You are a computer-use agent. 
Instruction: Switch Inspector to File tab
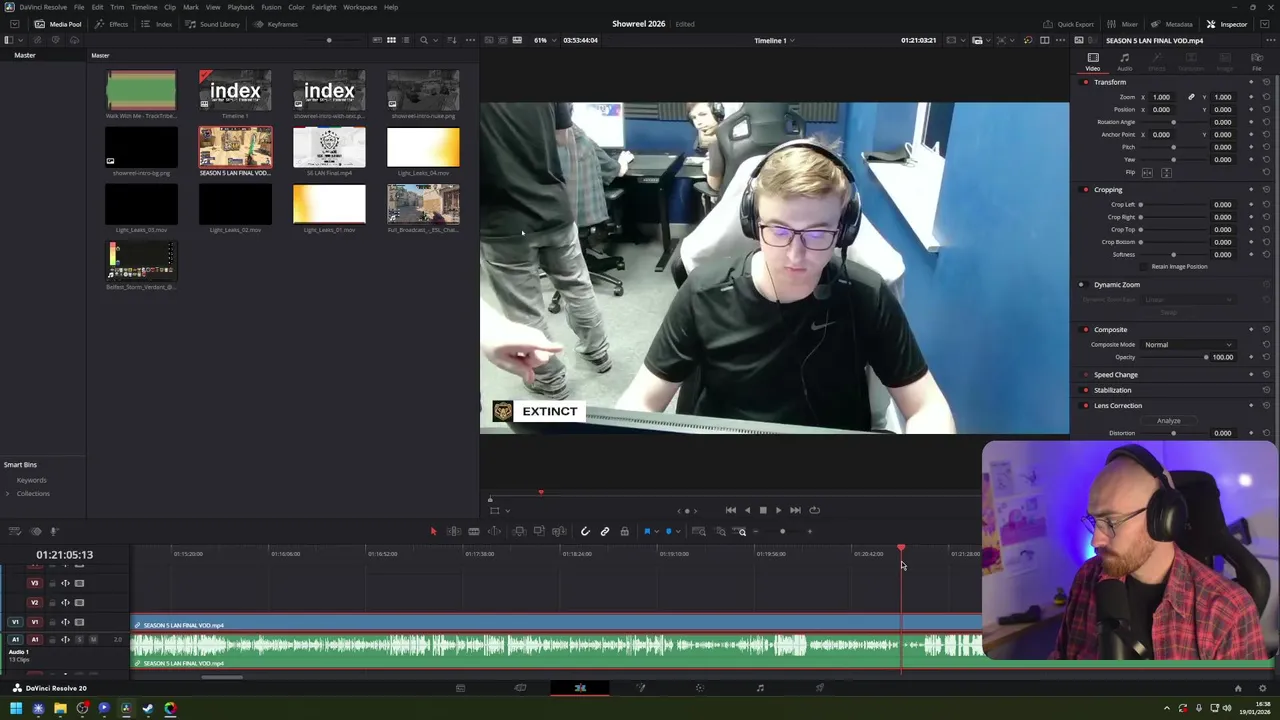tap(1257, 62)
